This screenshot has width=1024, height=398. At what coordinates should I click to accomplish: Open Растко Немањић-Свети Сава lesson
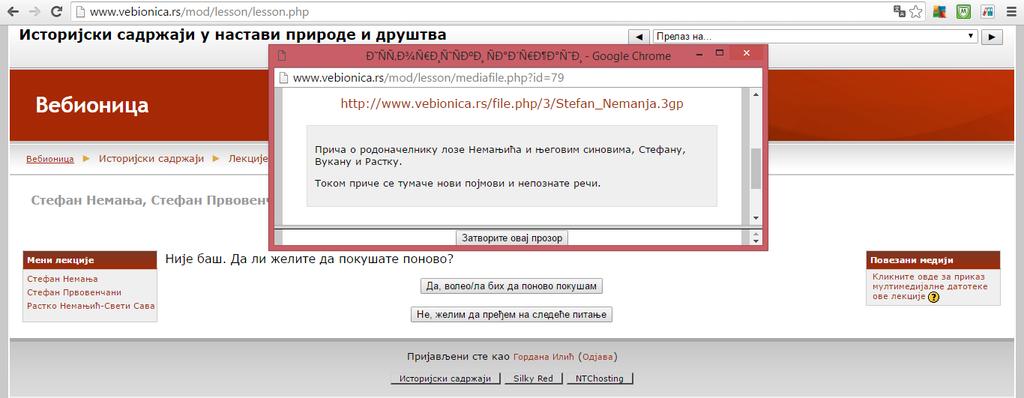[x=91, y=306]
